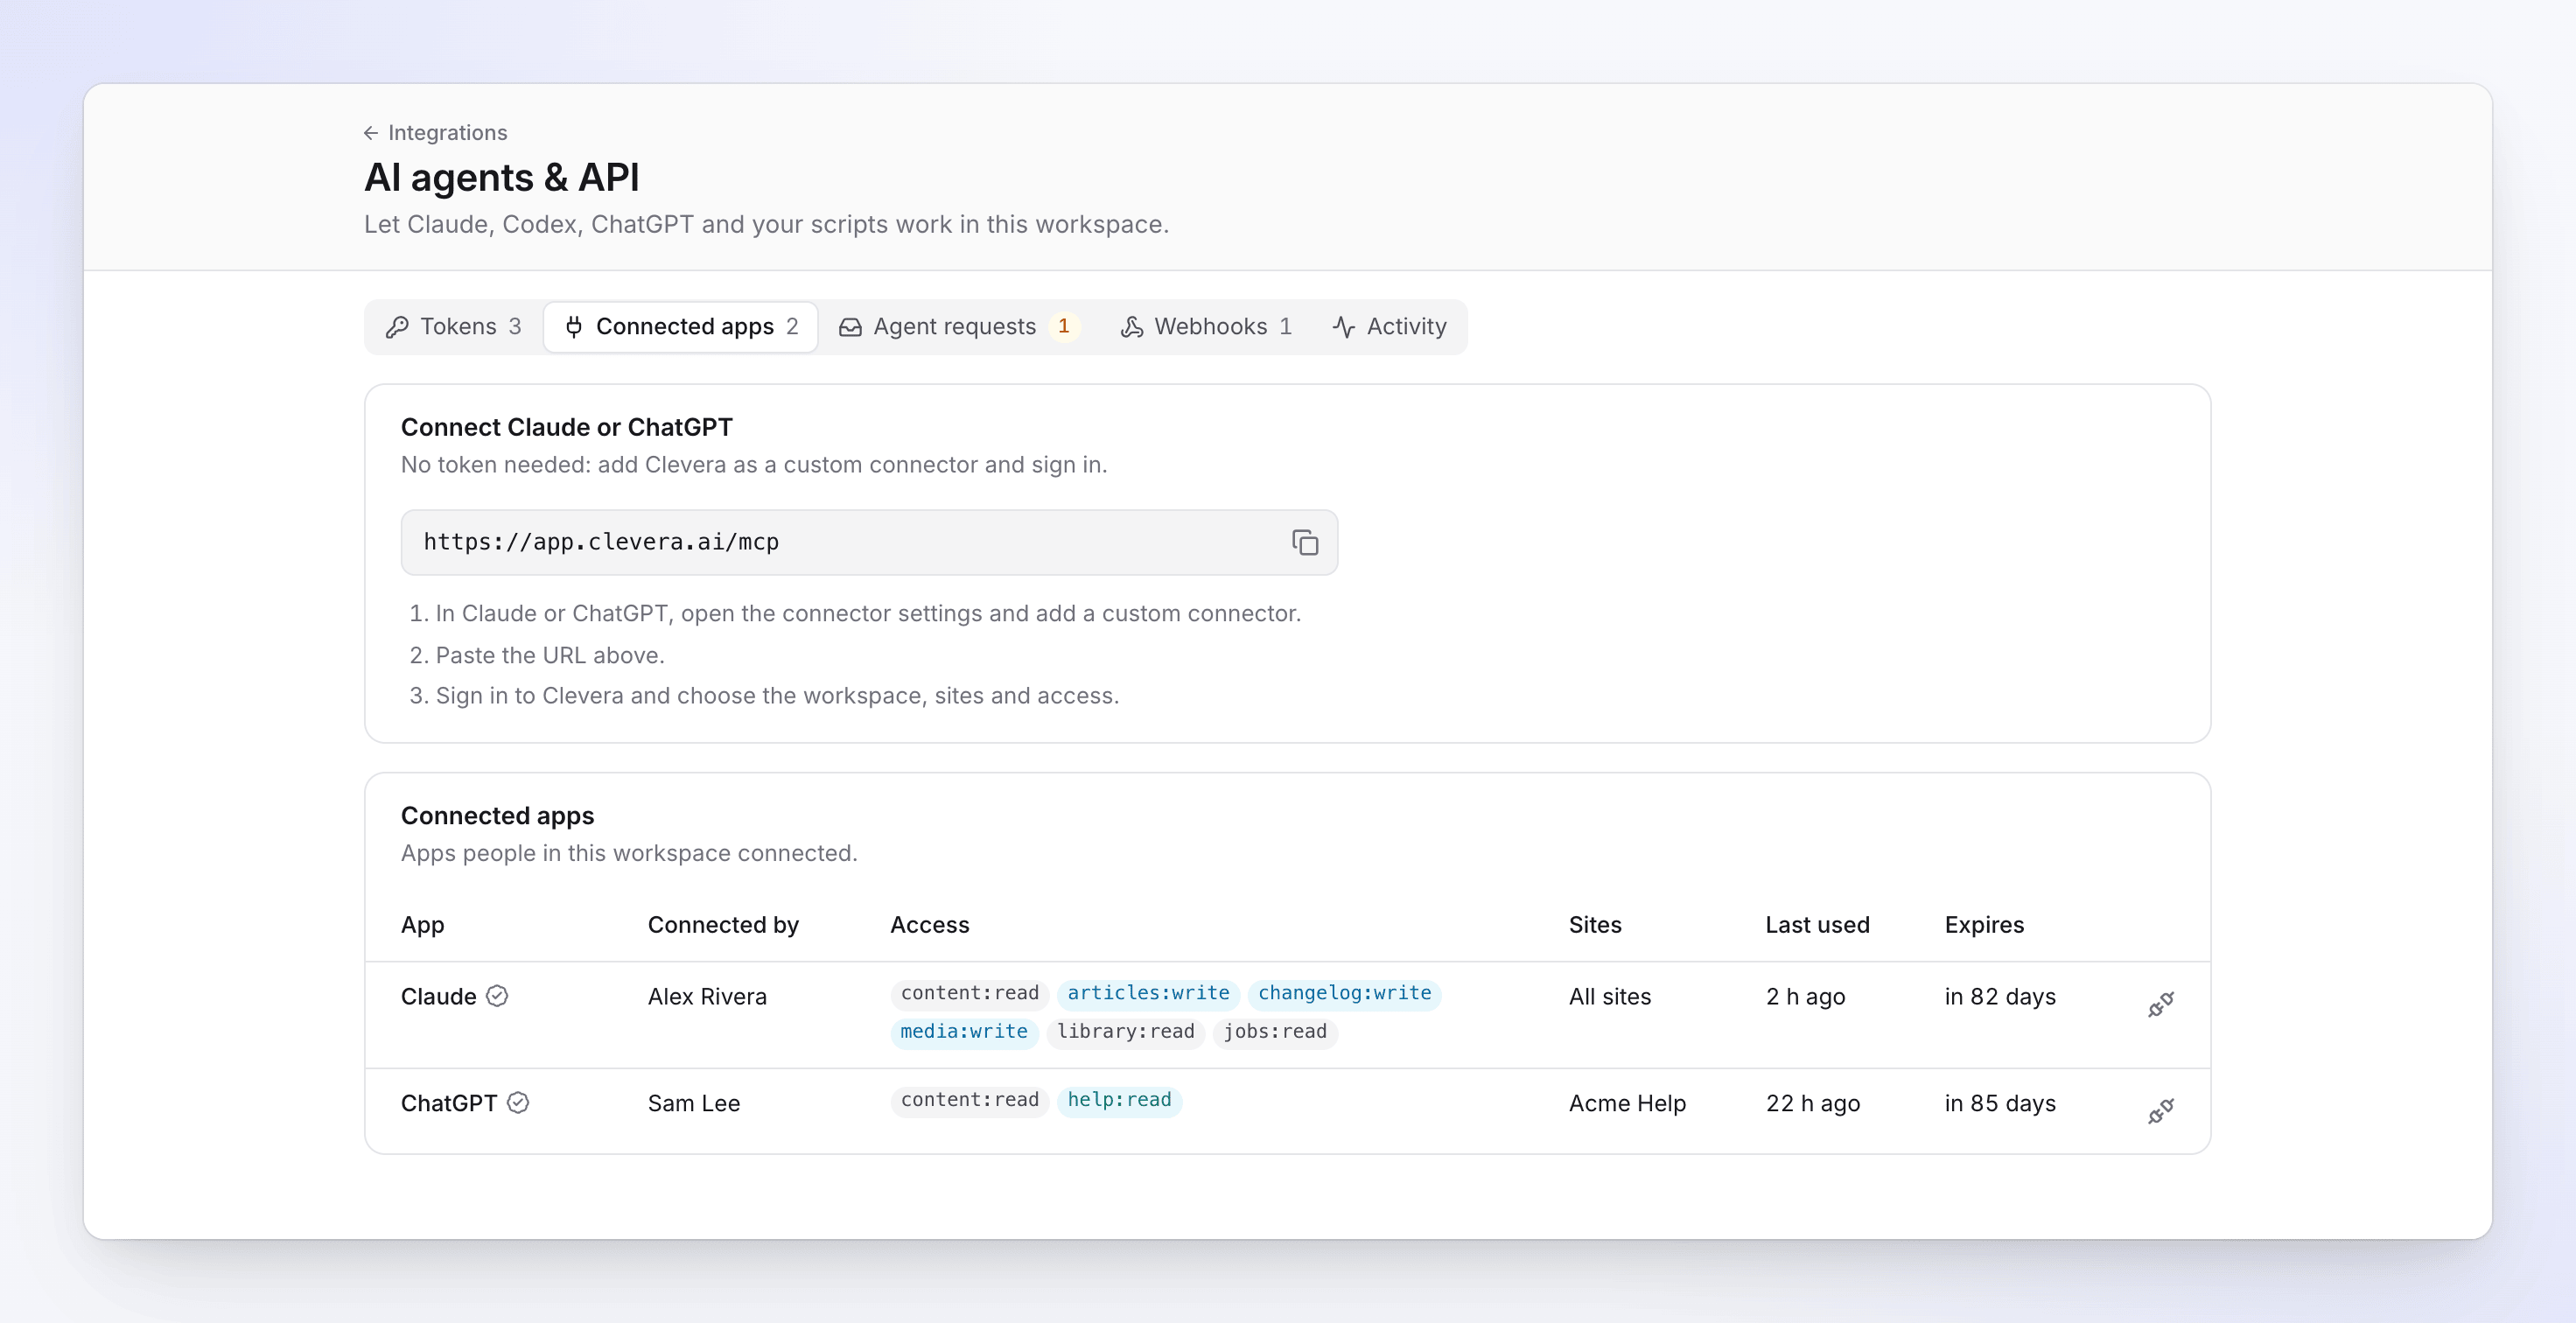Click the webhook icon

(x=1132, y=327)
